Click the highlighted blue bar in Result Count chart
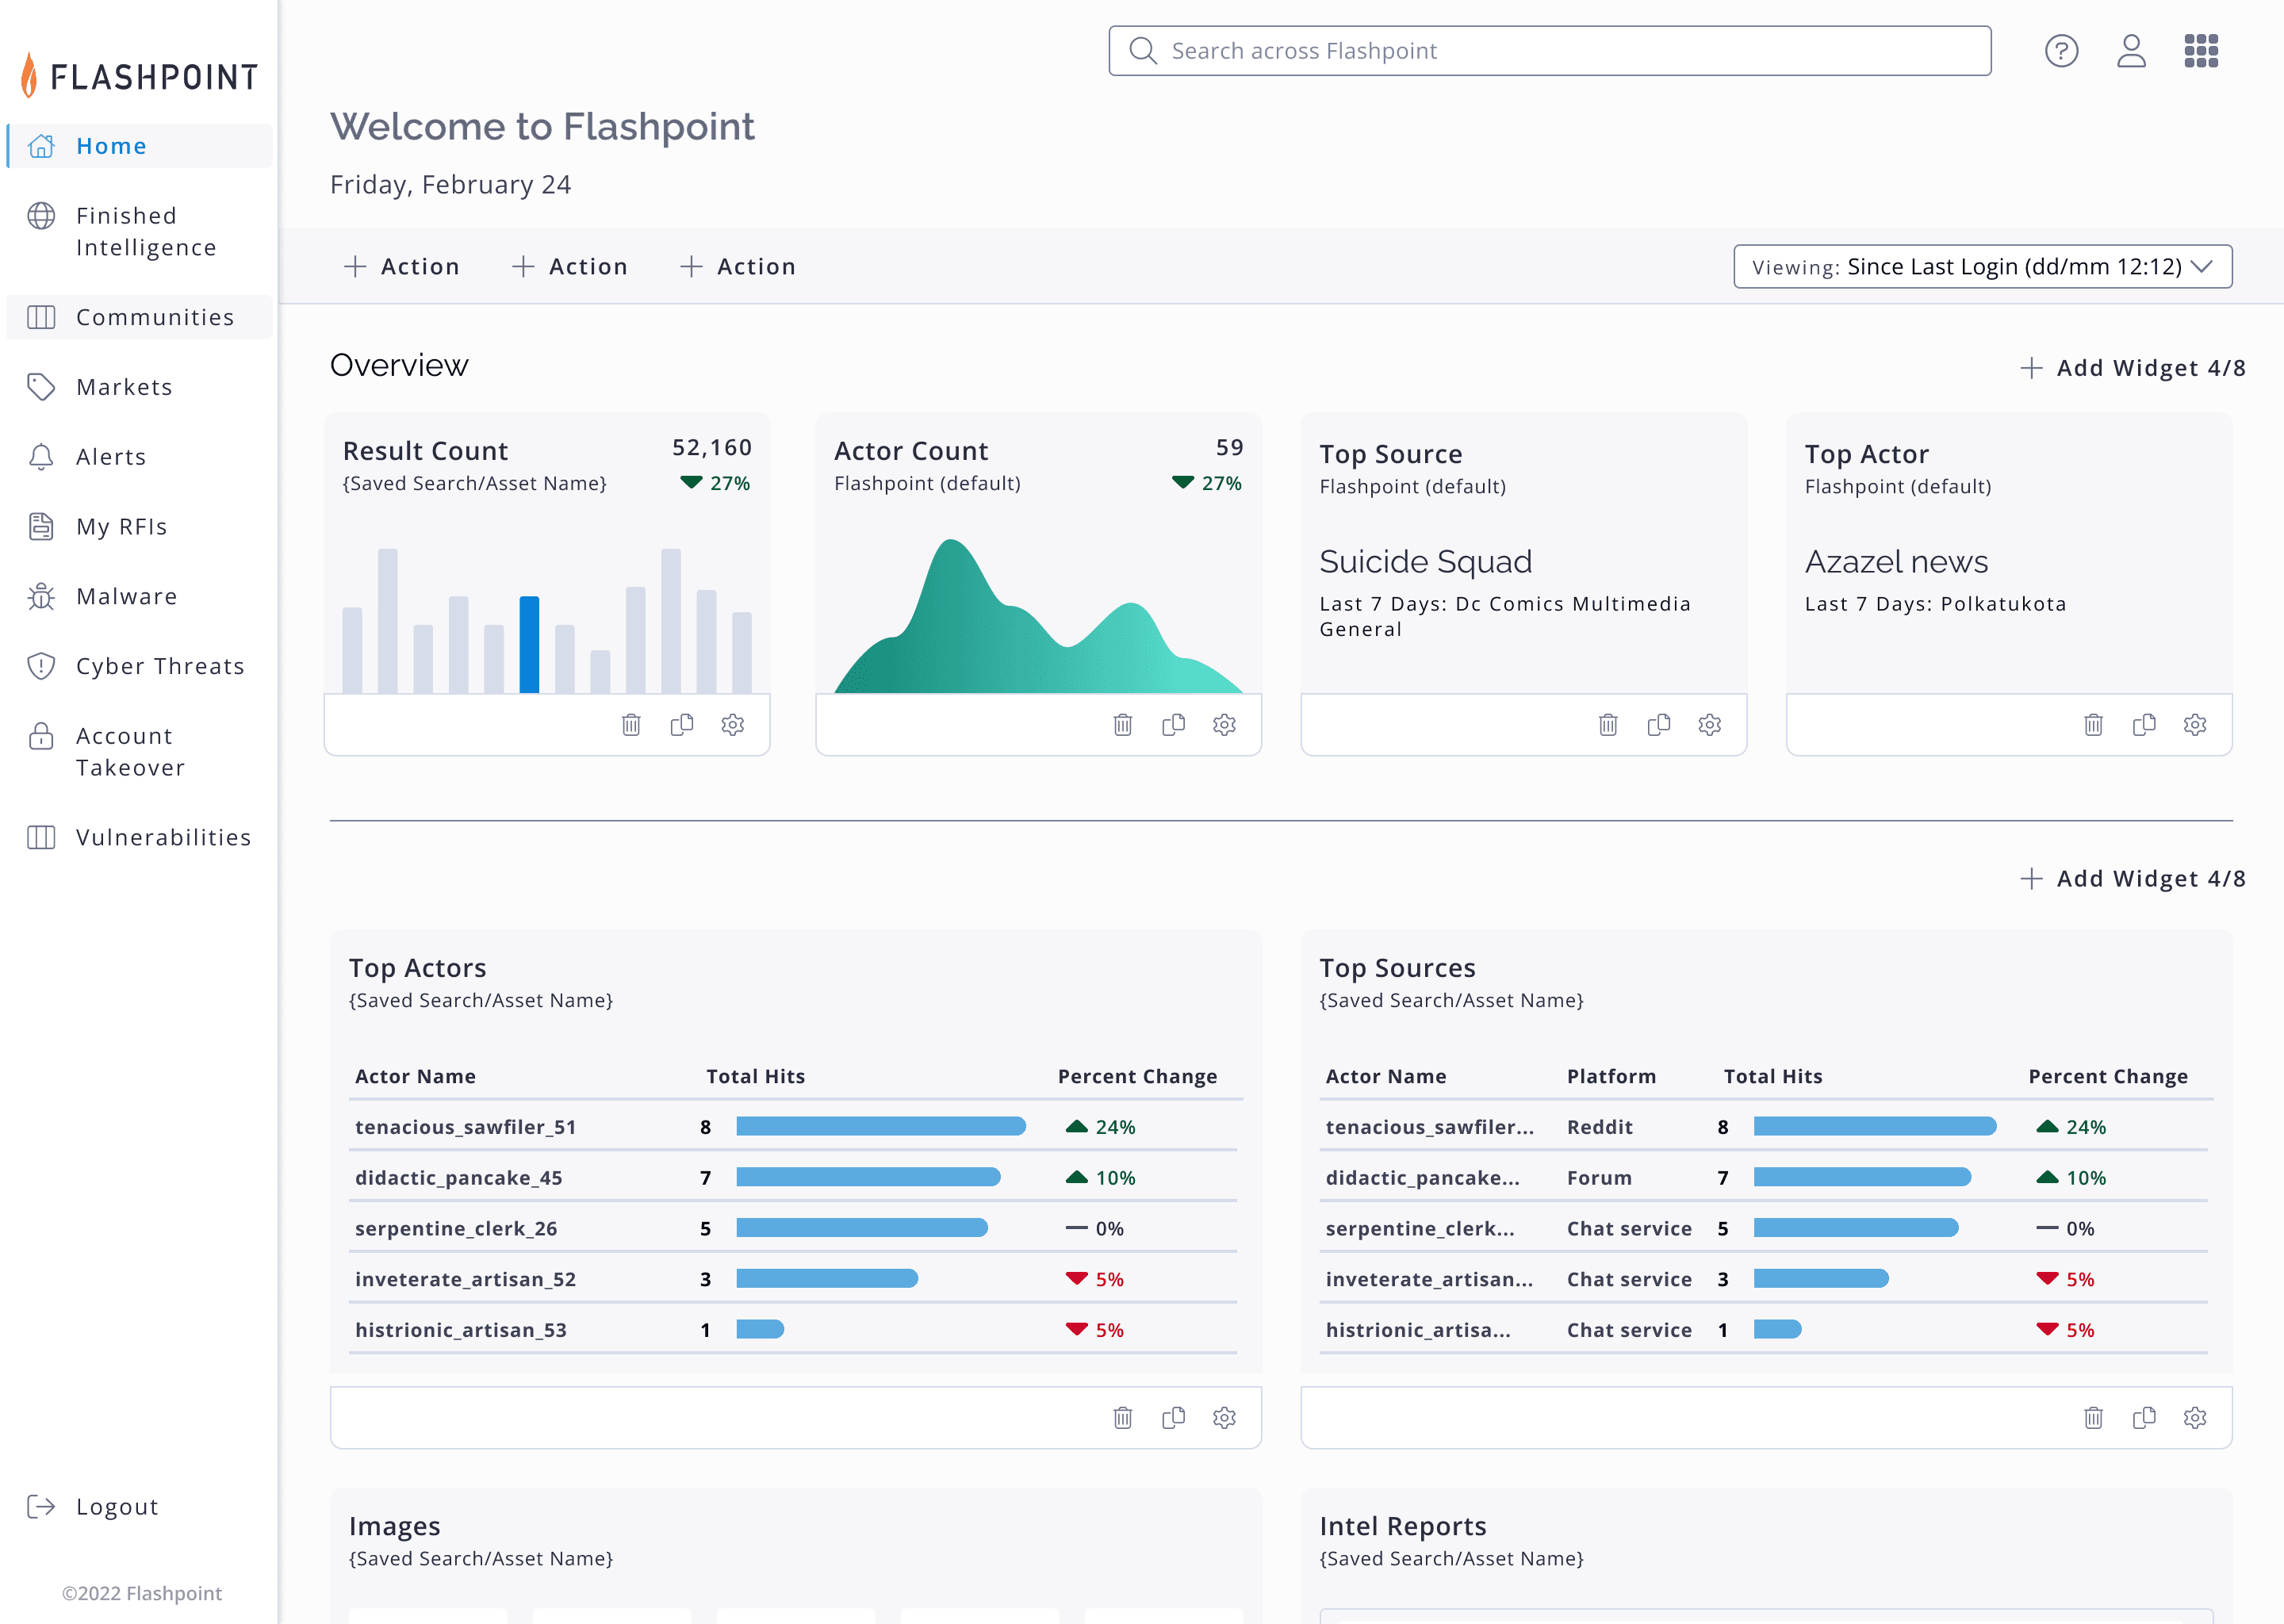This screenshot has width=2284, height=1624. point(529,645)
